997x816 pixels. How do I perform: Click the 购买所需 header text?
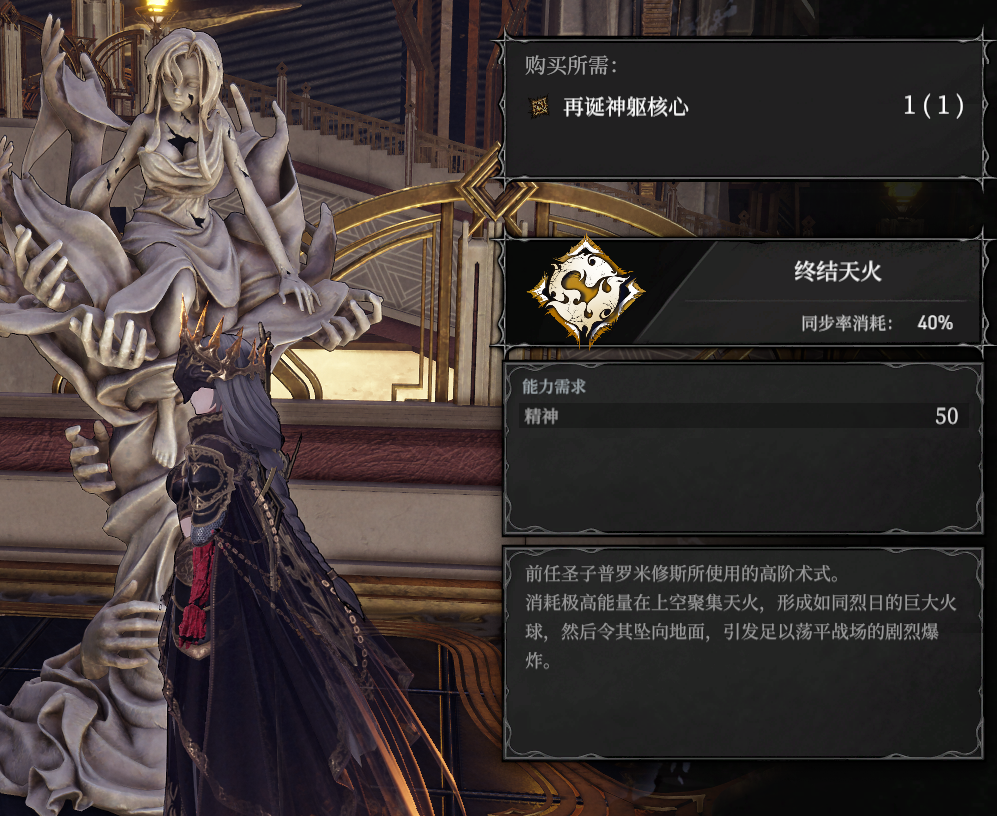tap(570, 64)
